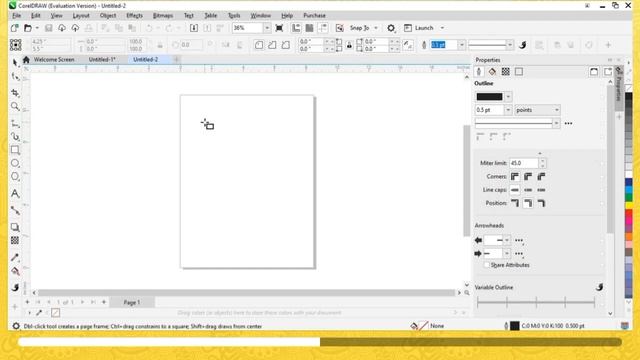Open outline color dropdown in Properties
Viewport: 640px width, 360px height.
point(508,97)
